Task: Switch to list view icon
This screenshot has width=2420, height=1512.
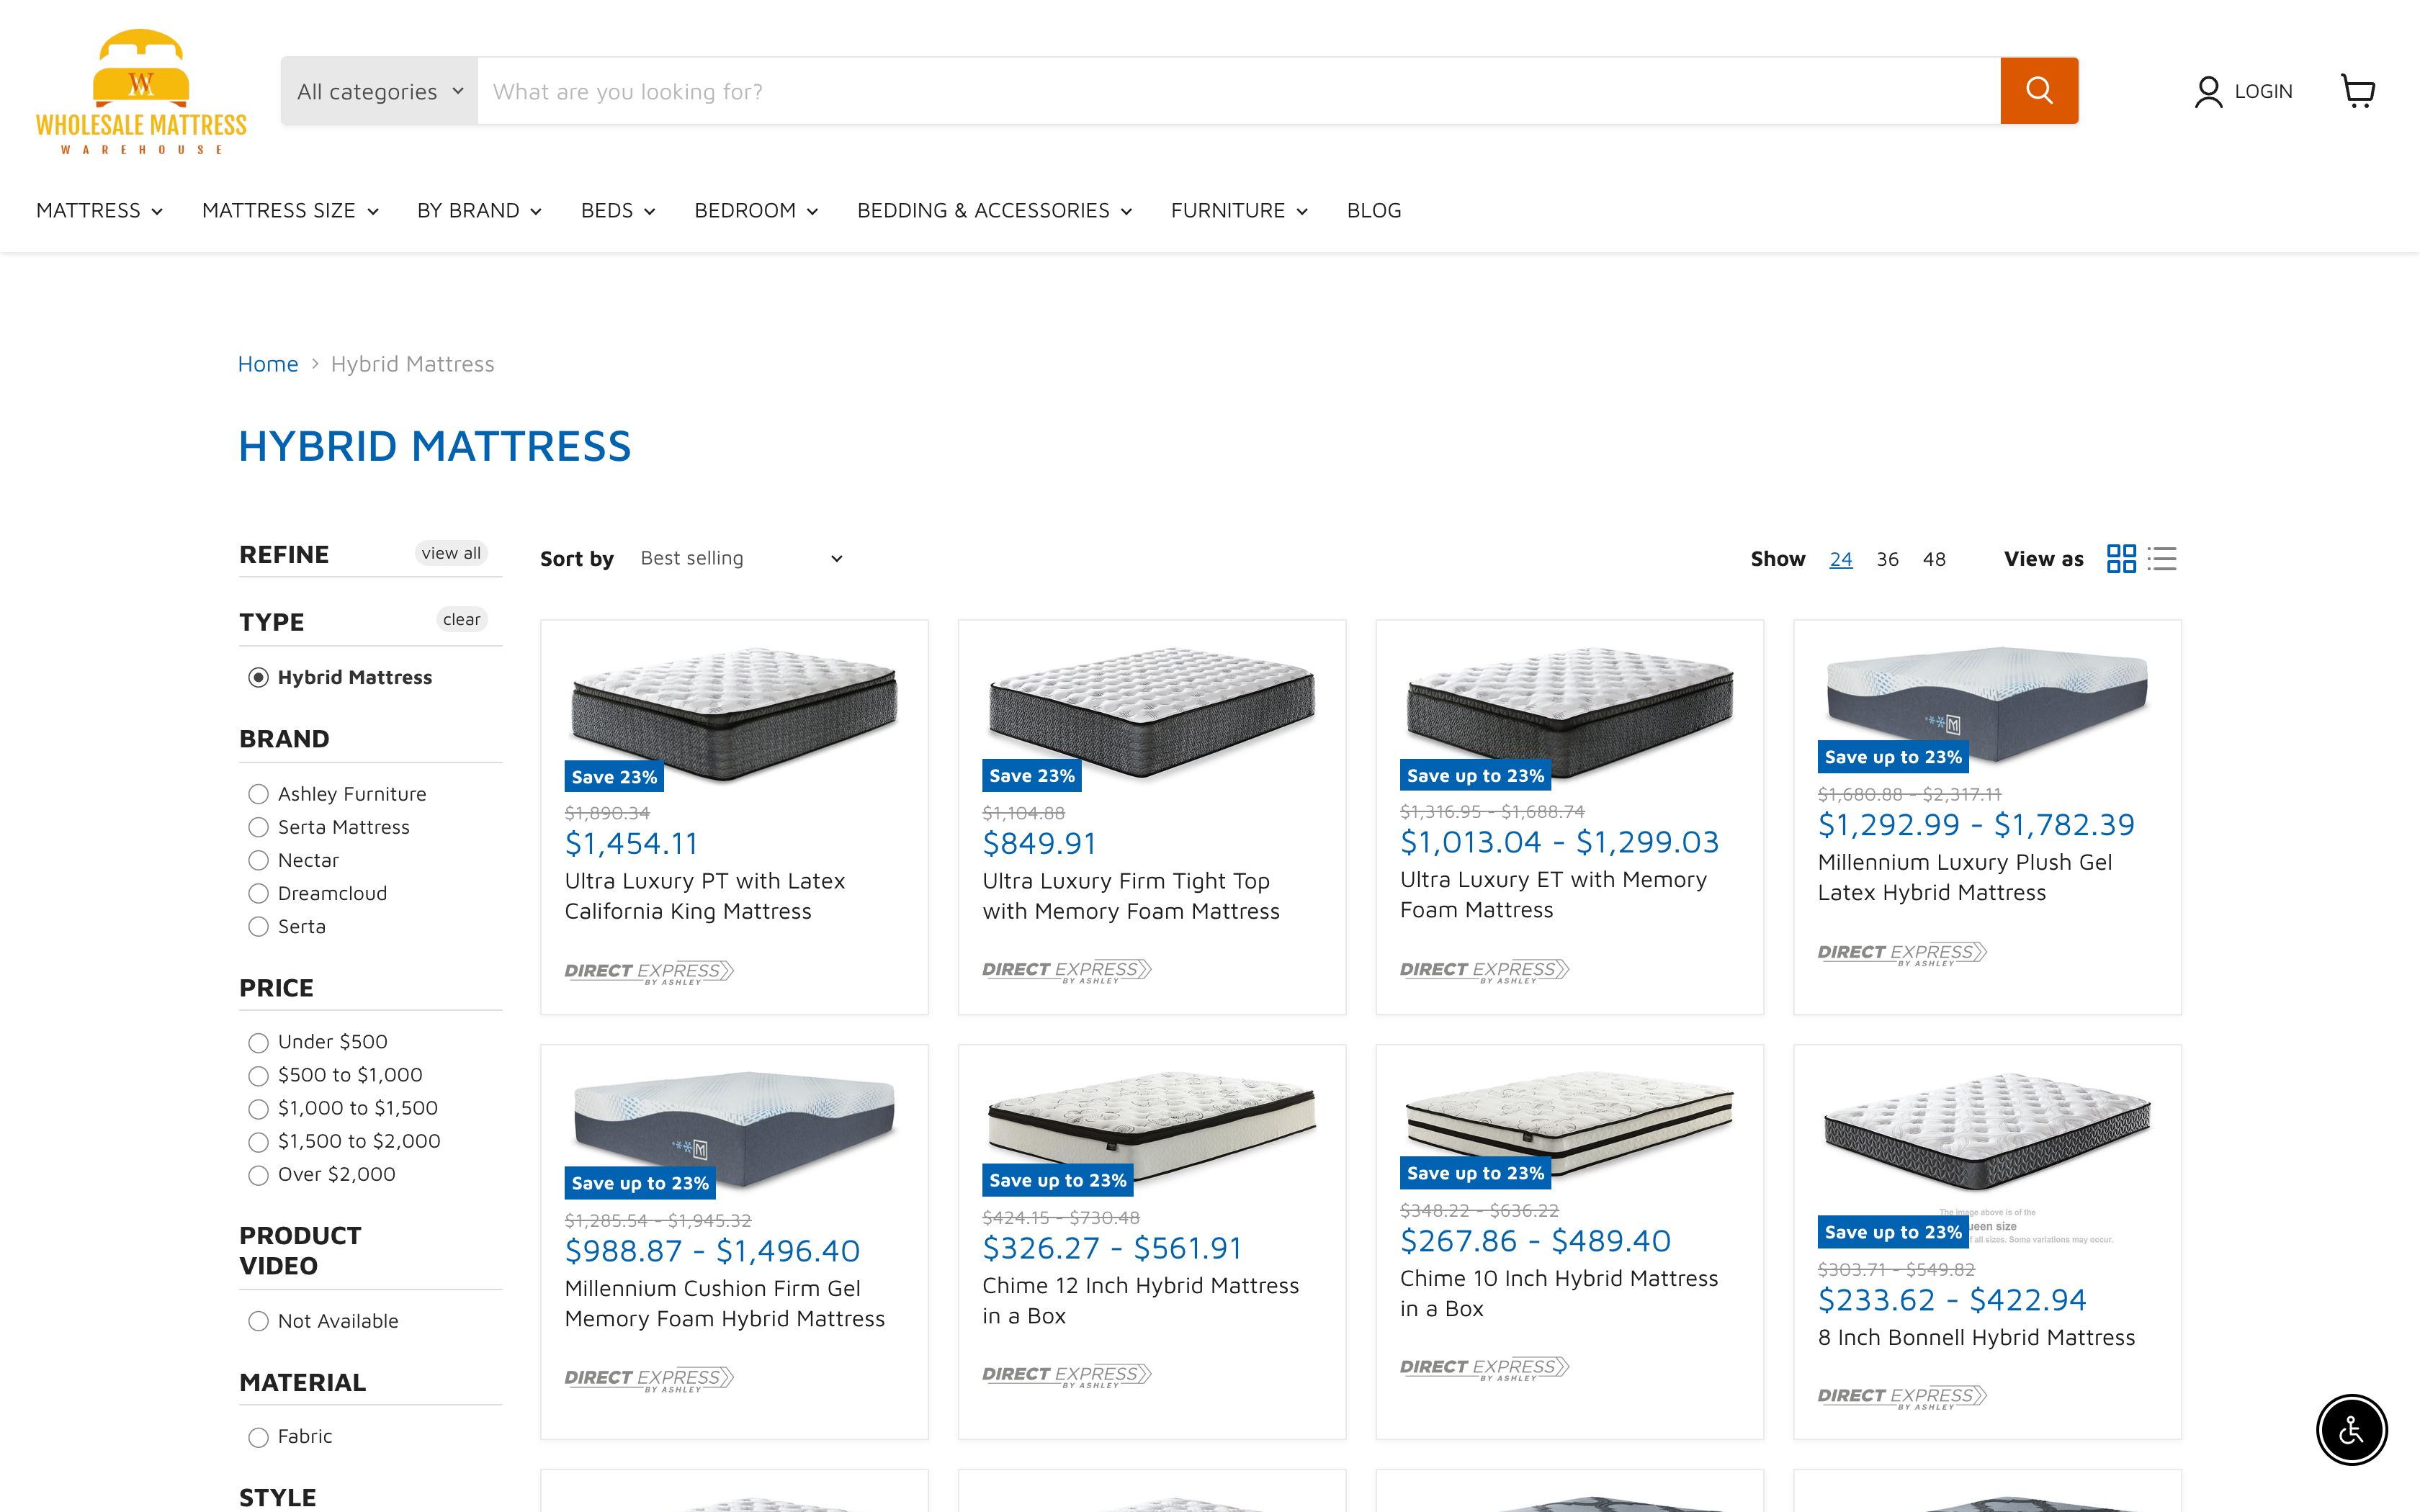Action: tap(2161, 558)
